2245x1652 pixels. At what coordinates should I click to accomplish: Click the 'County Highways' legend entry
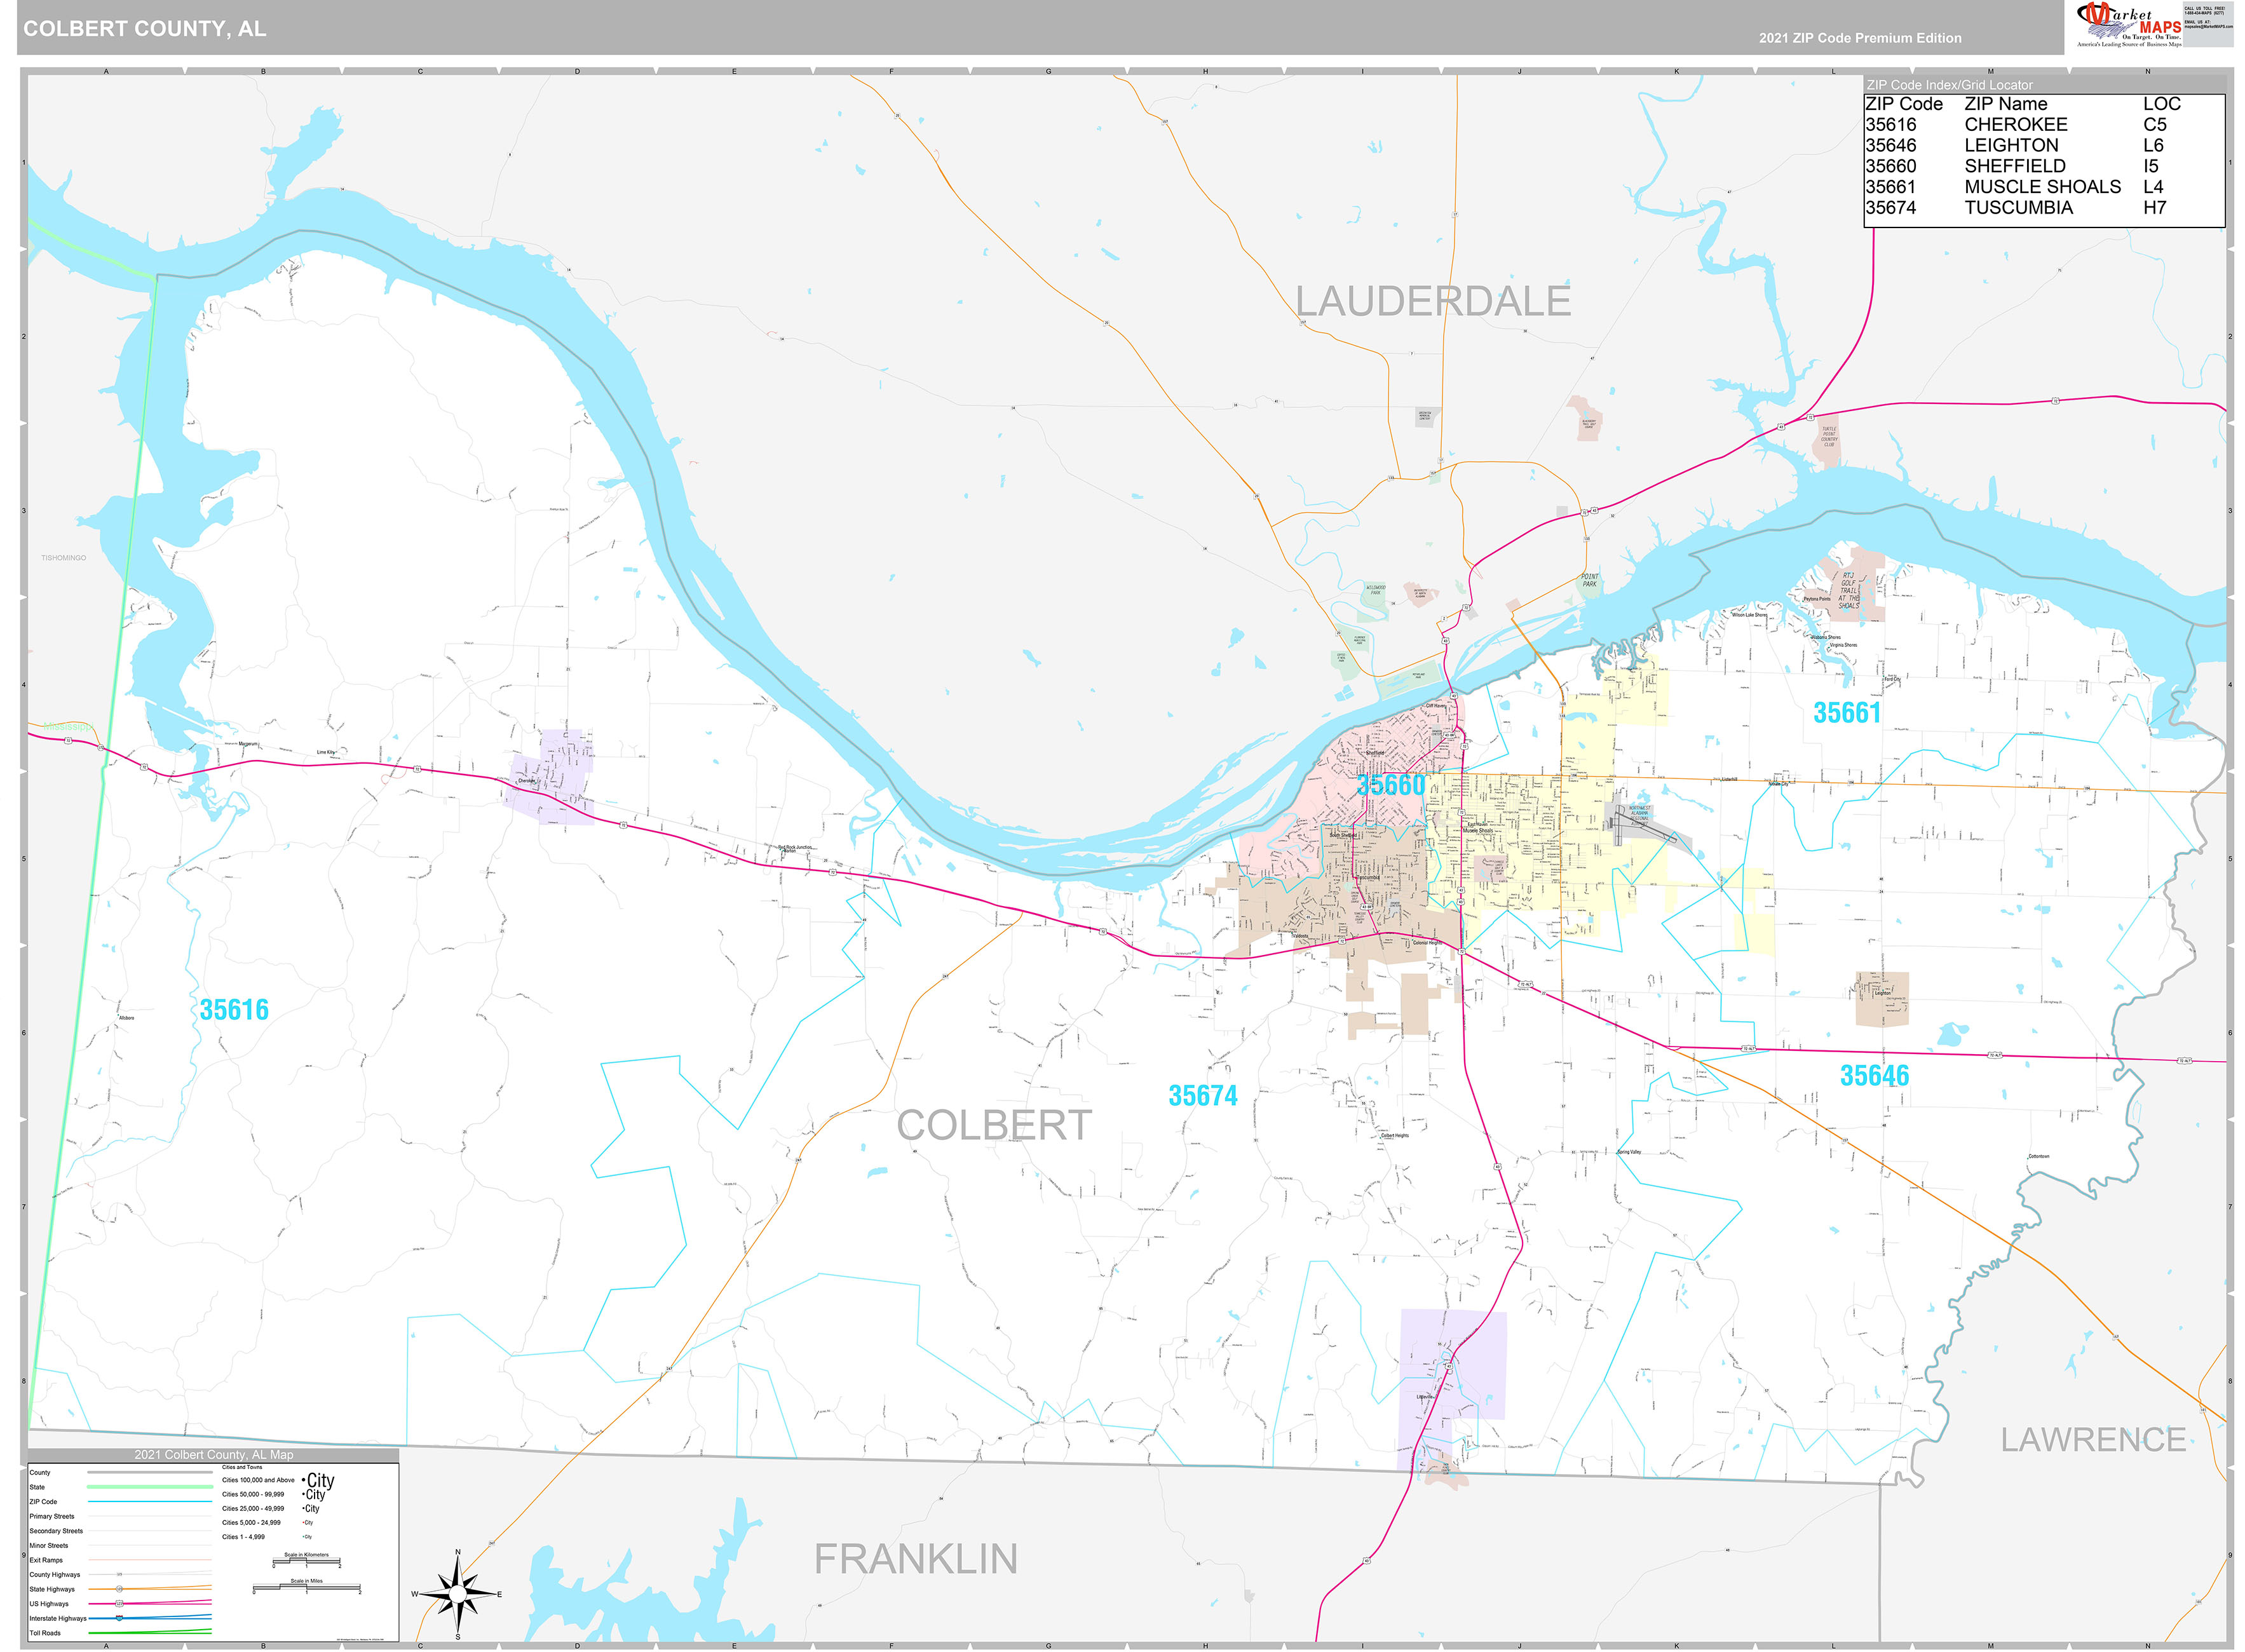[55, 1575]
